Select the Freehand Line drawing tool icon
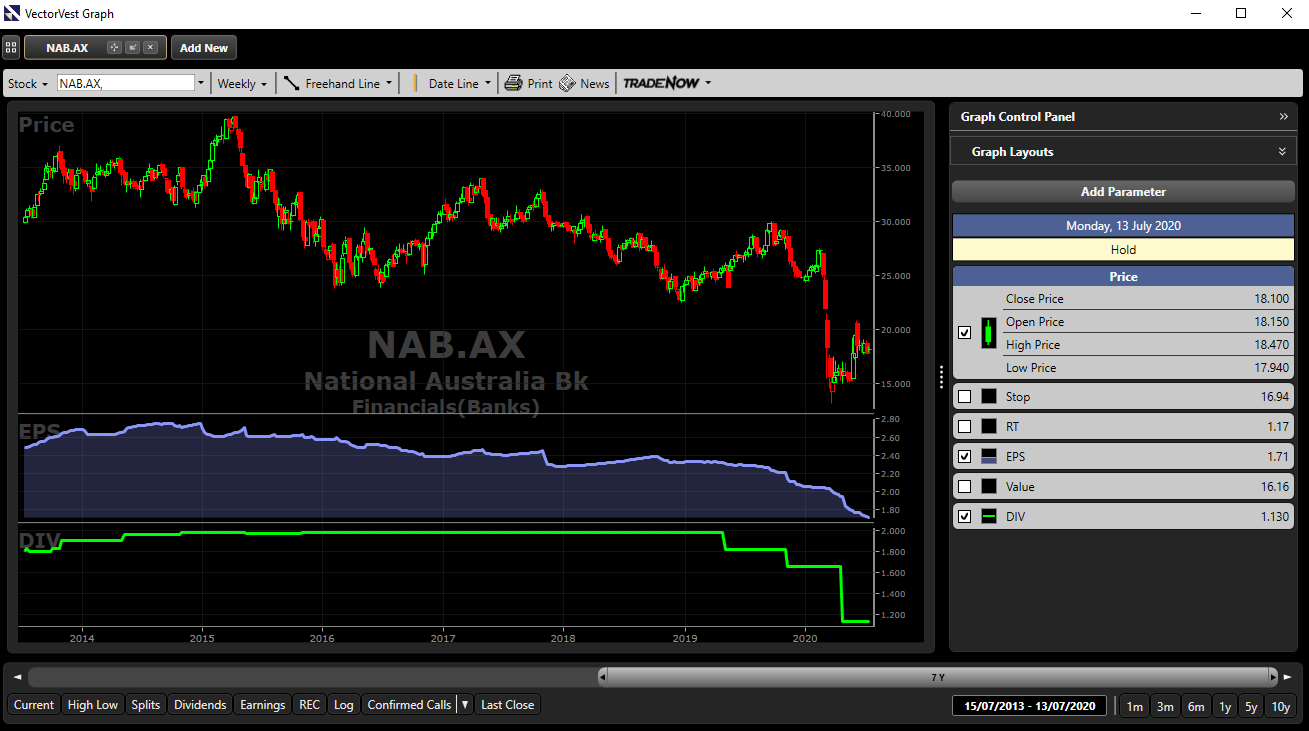Screen dimensions: 1309x731 pyautogui.click(x=292, y=84)
